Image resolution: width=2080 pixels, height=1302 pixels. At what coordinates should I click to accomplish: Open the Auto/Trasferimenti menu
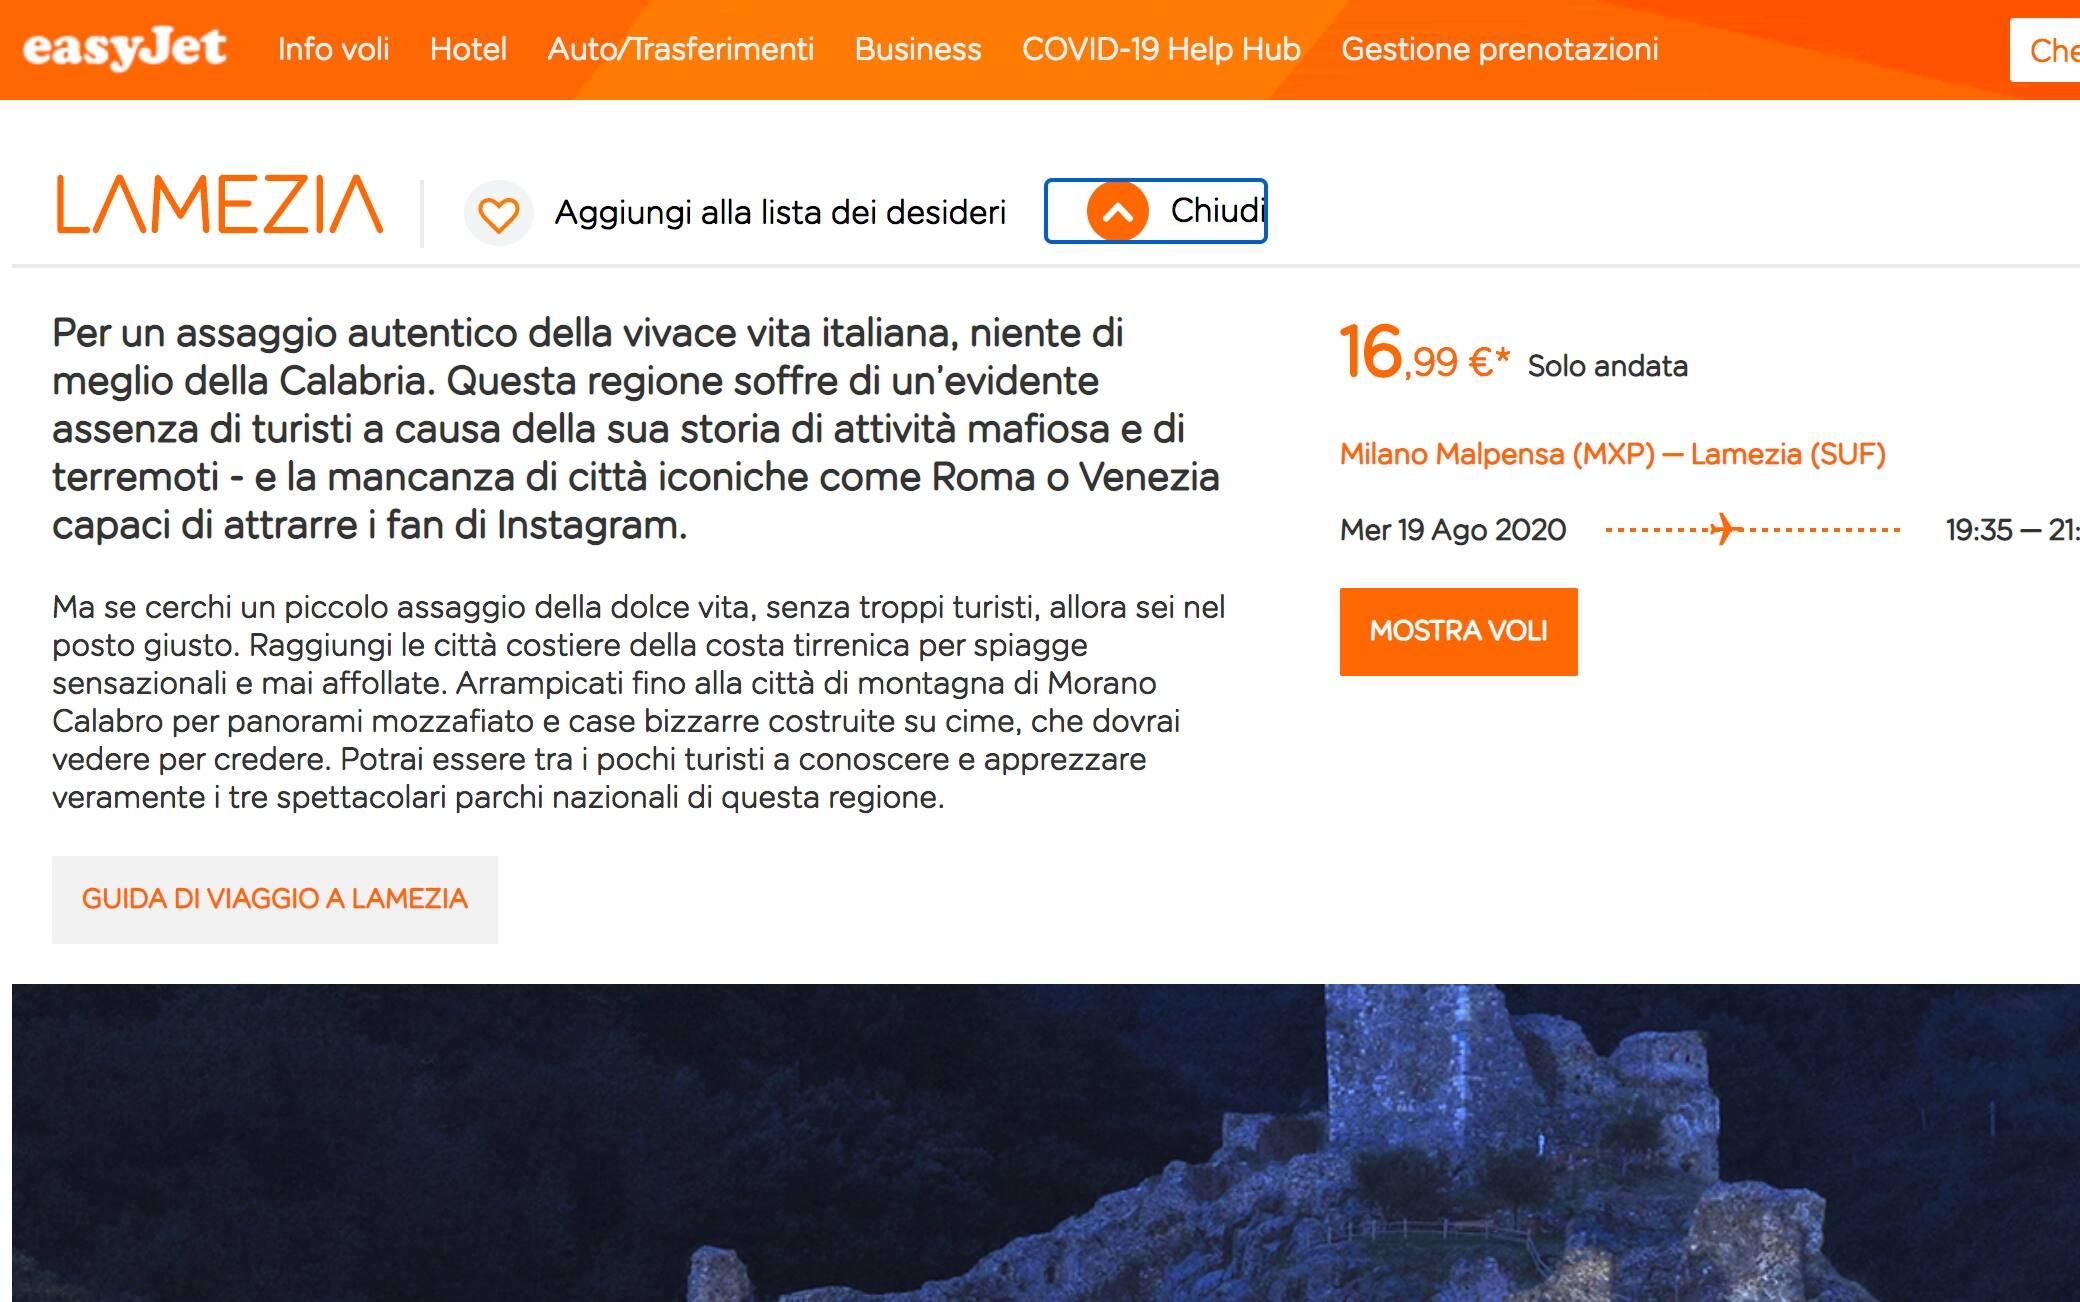tap(680, 50)
